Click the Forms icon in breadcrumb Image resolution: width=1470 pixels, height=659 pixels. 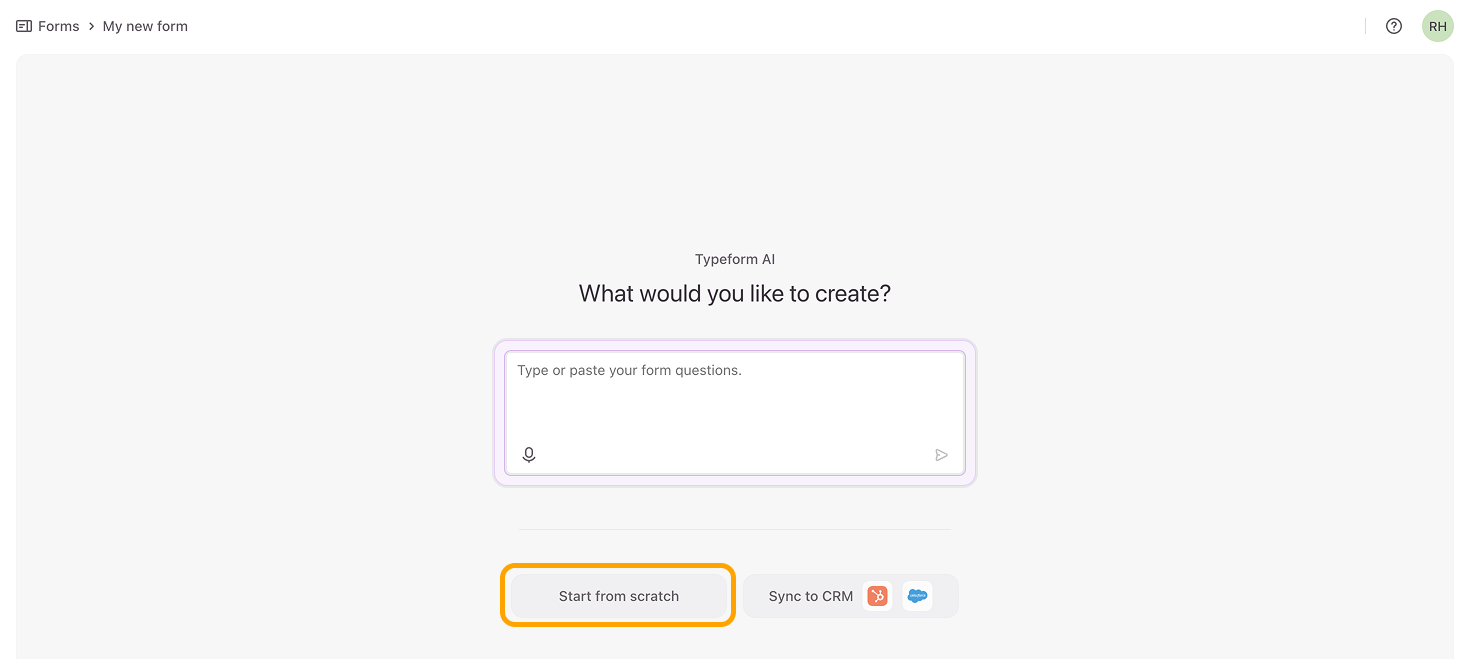24,26
